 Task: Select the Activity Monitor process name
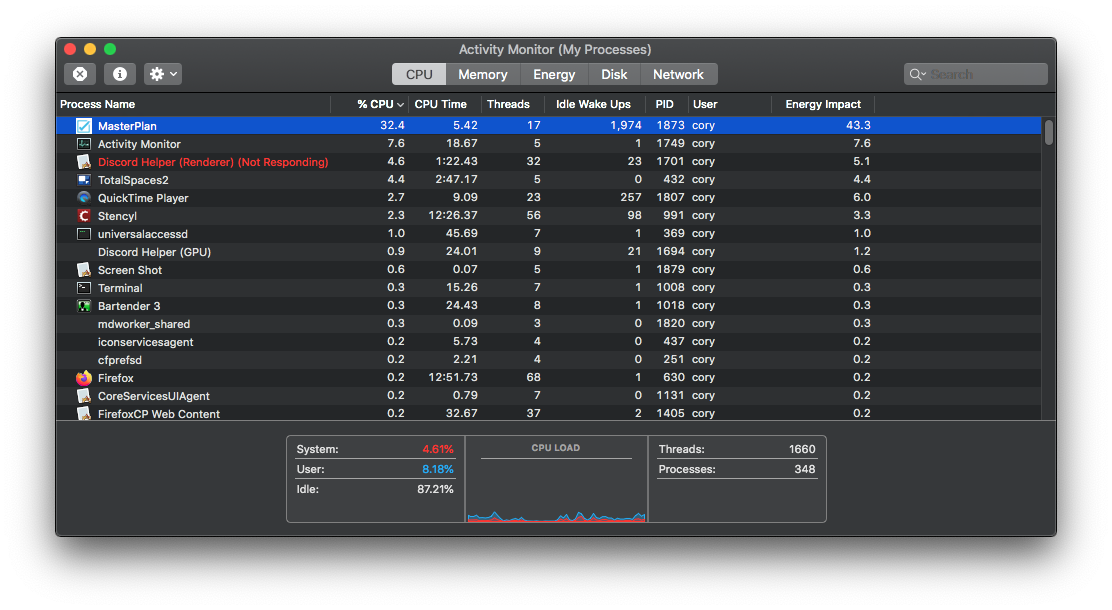[x=139, y=144]
